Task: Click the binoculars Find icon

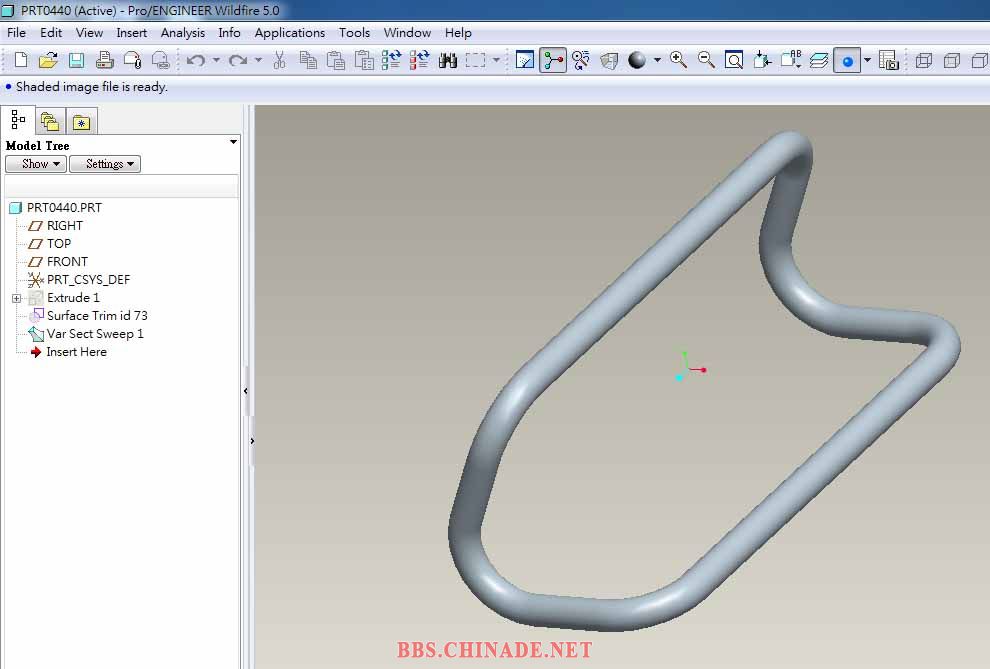Action: [x=448, y=61]
